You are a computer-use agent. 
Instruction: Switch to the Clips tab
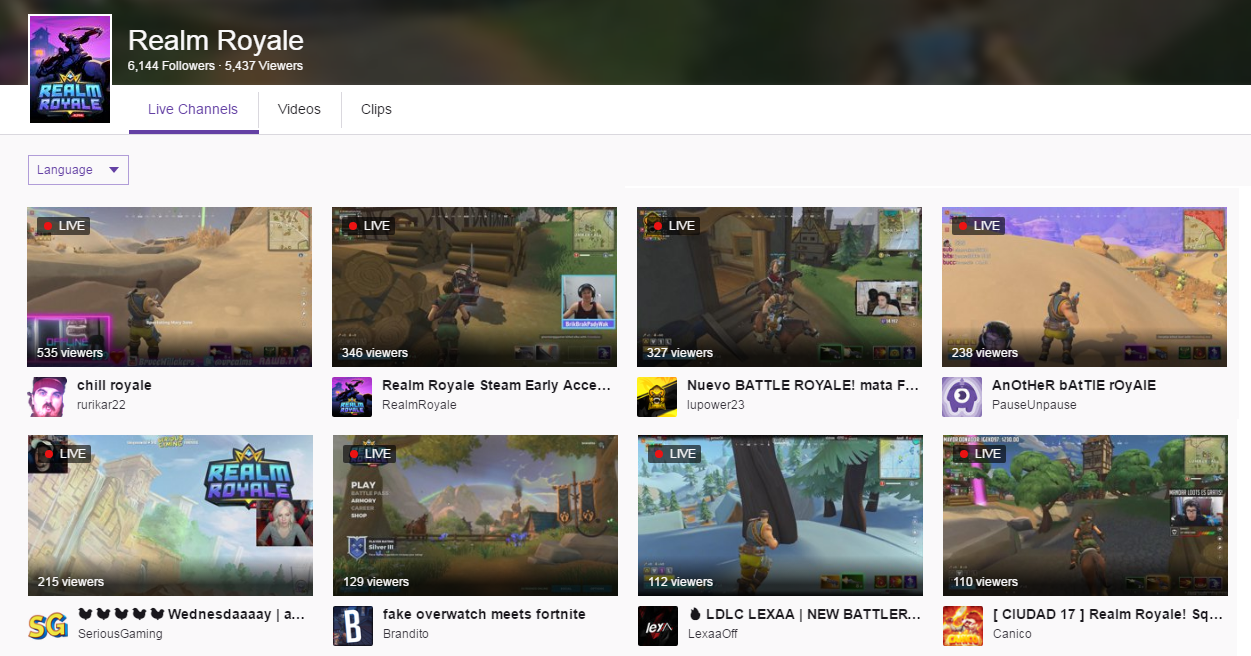click(x=376, y=110)
